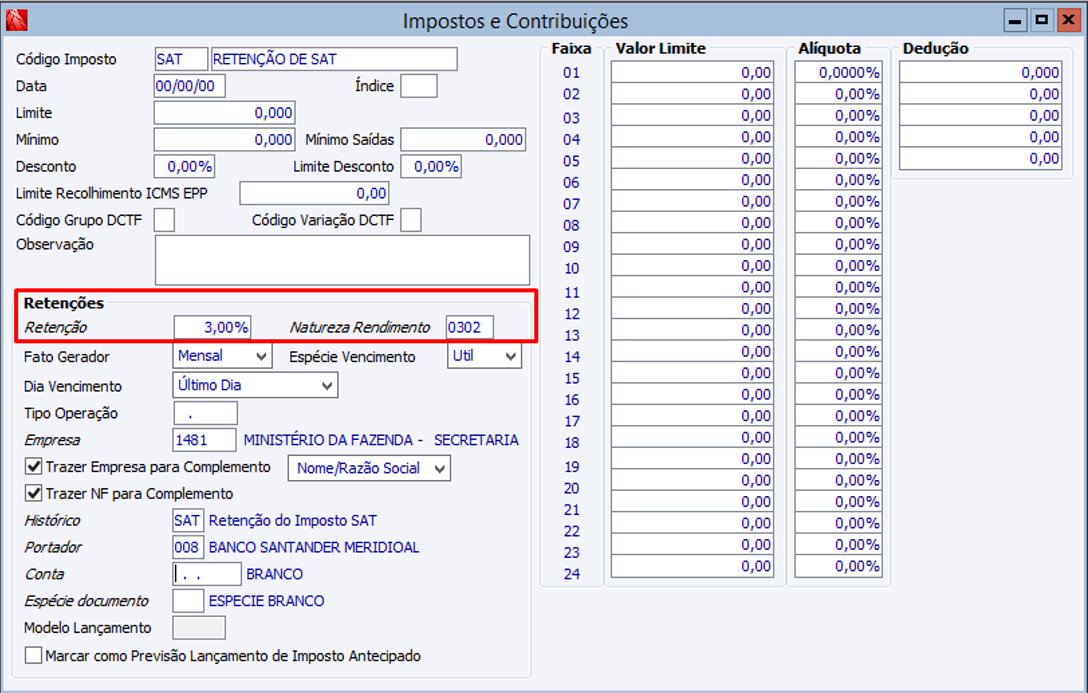Click the Código Grupo DCTF box
The height and width of the screenshot is (693, 1088).
pyautogui.click(x=164, y=220)
